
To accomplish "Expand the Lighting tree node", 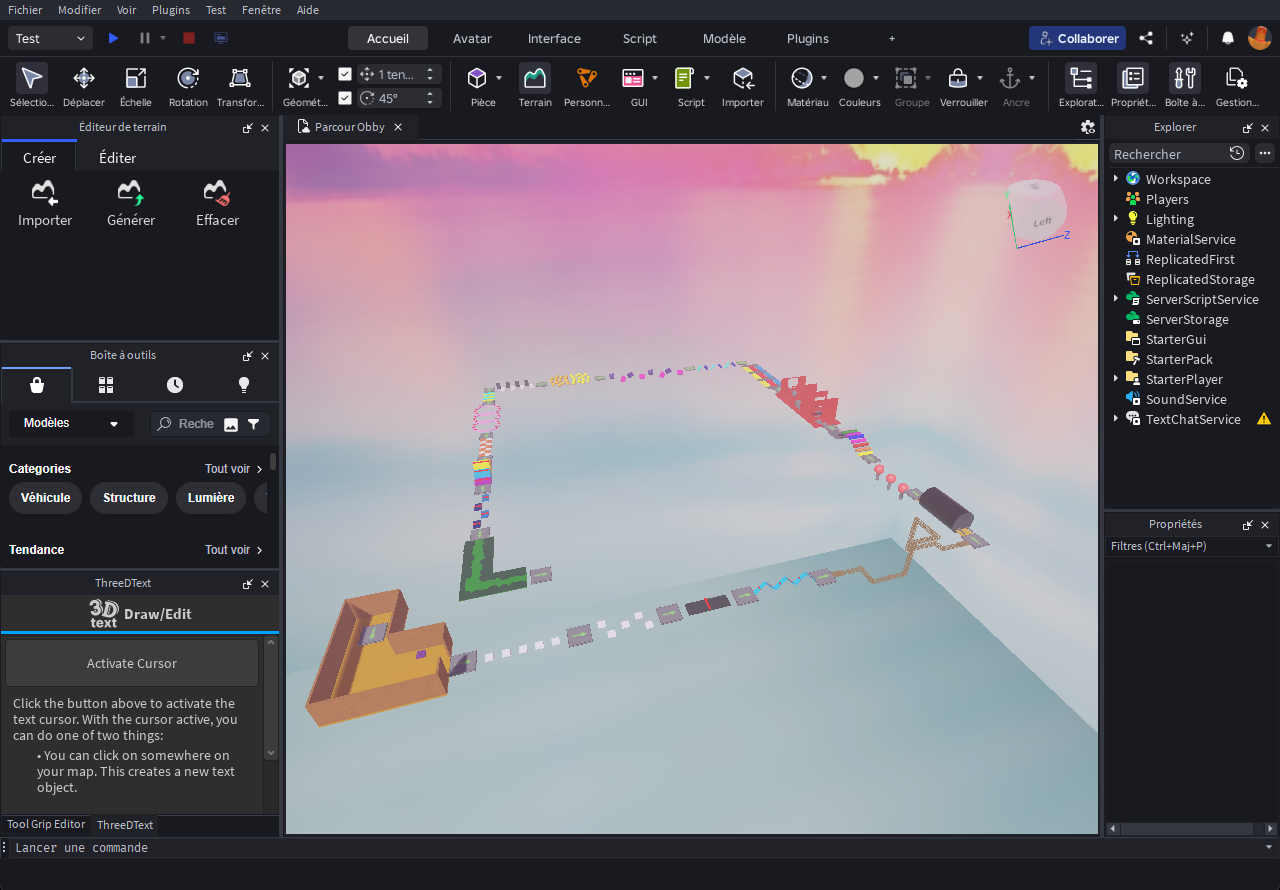I will tap(1116, 219).
